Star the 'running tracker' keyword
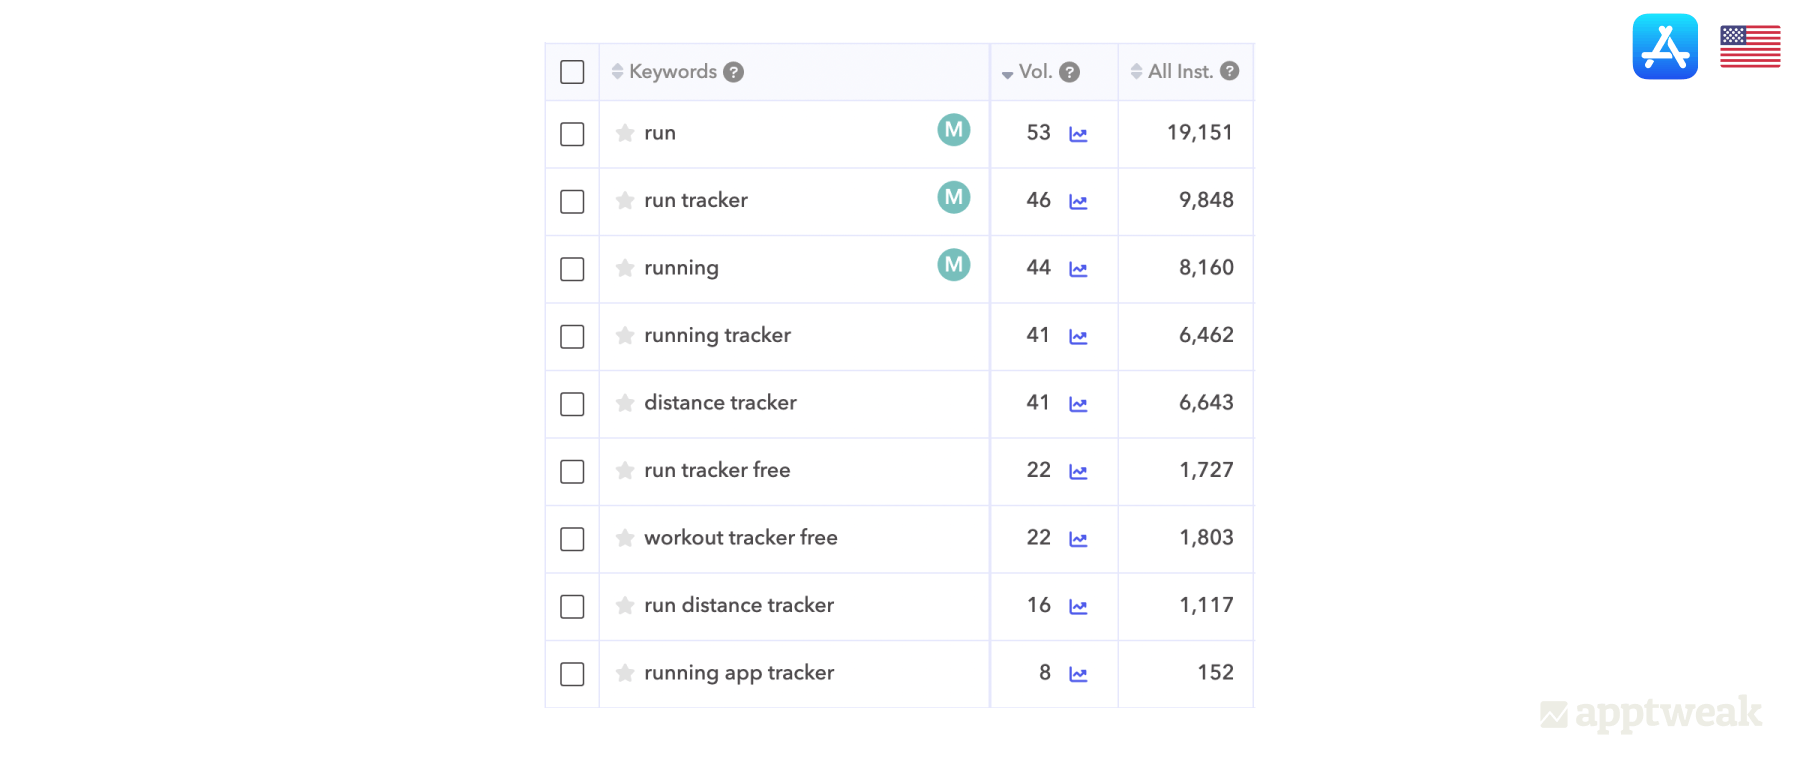 coord(625,335)
